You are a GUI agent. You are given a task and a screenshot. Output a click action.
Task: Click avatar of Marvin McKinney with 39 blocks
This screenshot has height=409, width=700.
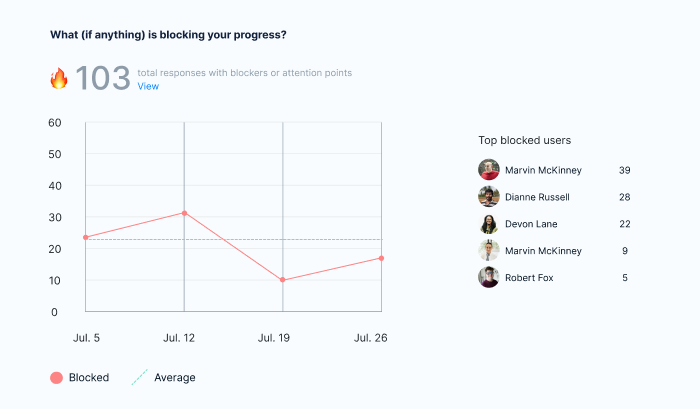(x=489, y=170)
